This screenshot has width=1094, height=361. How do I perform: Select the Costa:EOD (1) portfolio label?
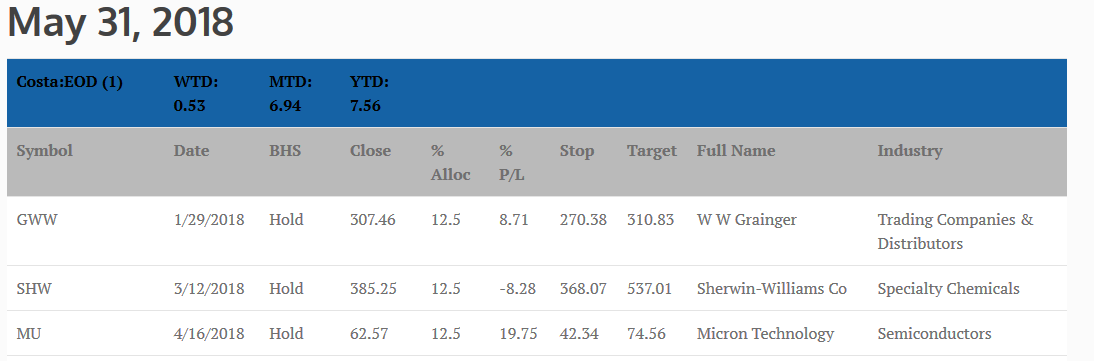(70, 82)
